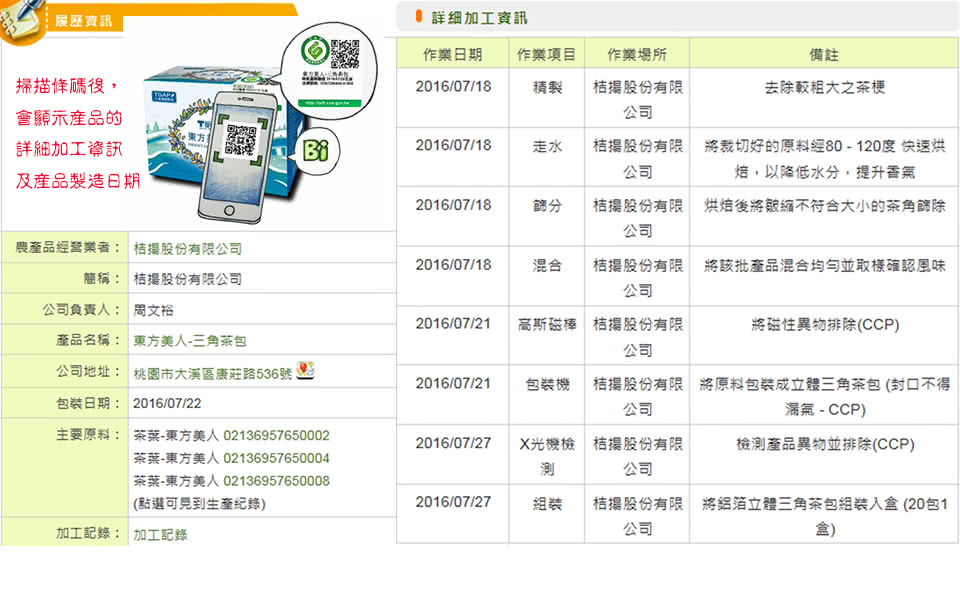The image size is (960, 604).
Task: Click the remark 檢測產品異物並排除(CCP)
Action: coord(825,444)
